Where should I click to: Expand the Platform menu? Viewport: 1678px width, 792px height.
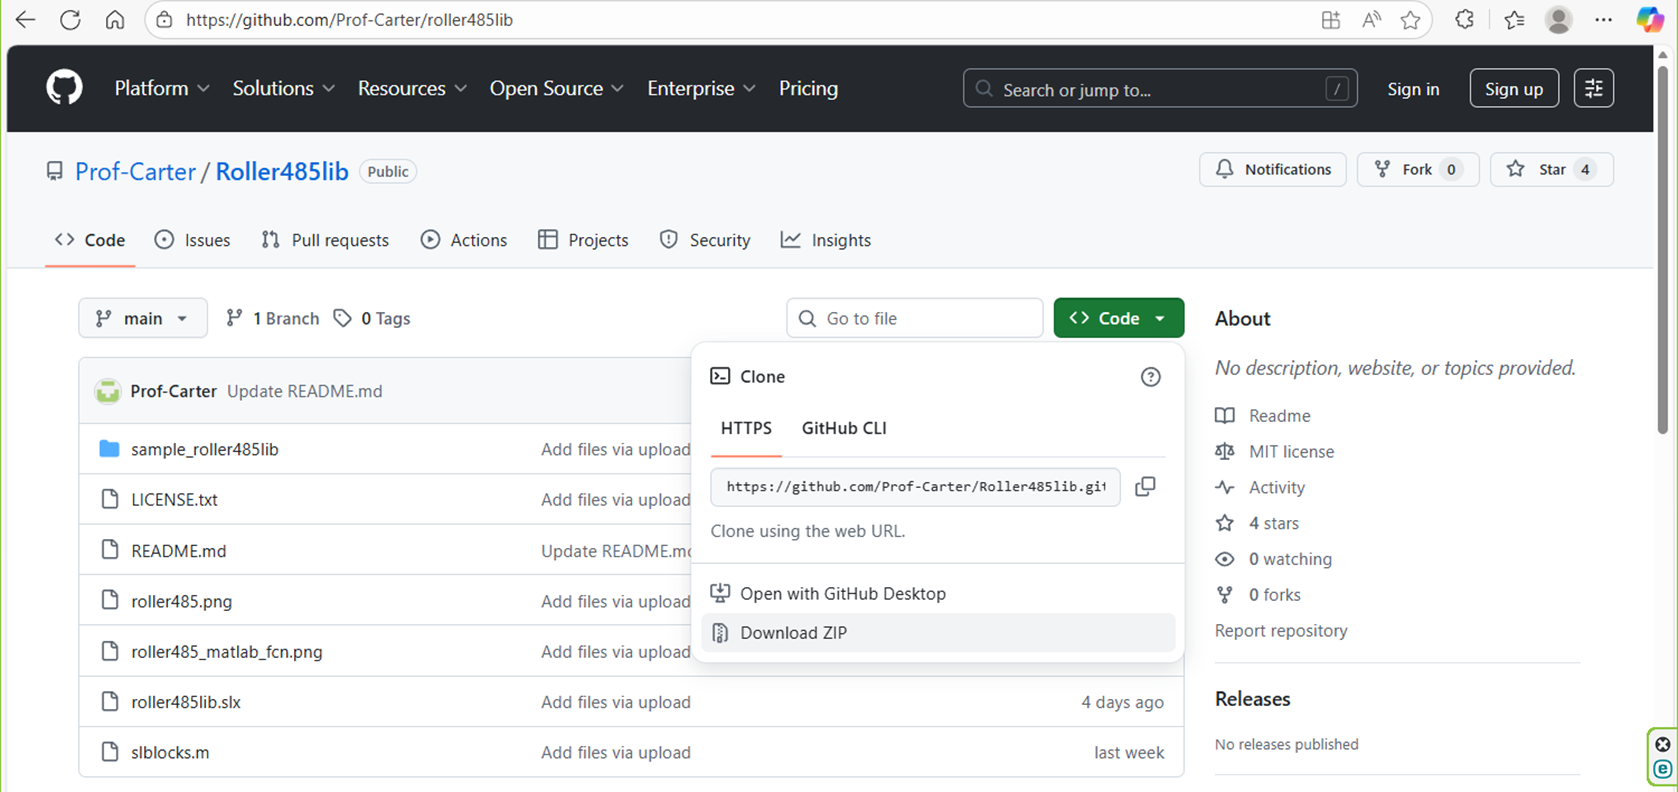(162, 88)
